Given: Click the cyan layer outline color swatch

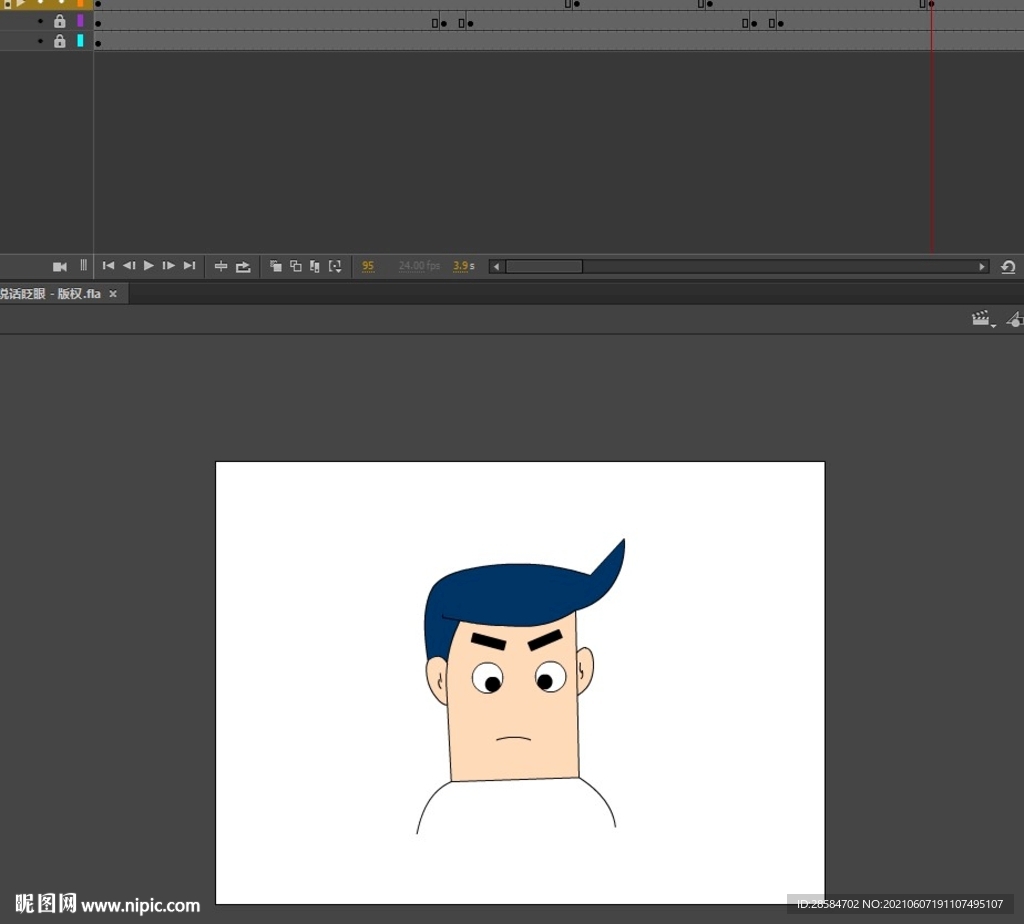Looking at the screenshot, I should tap(80, 40).
